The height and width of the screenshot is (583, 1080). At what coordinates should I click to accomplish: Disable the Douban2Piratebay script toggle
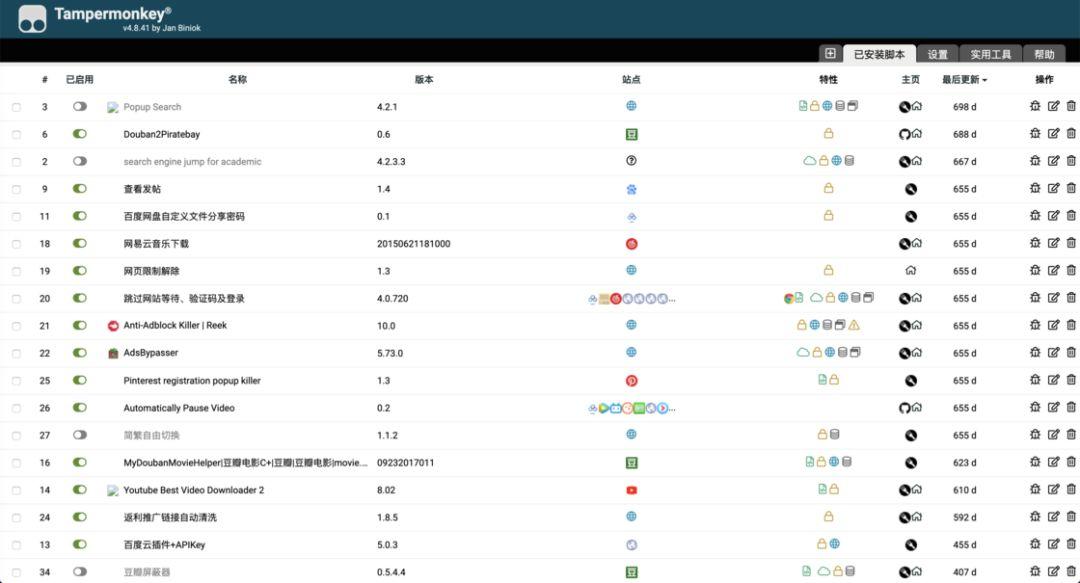[80, 134]
